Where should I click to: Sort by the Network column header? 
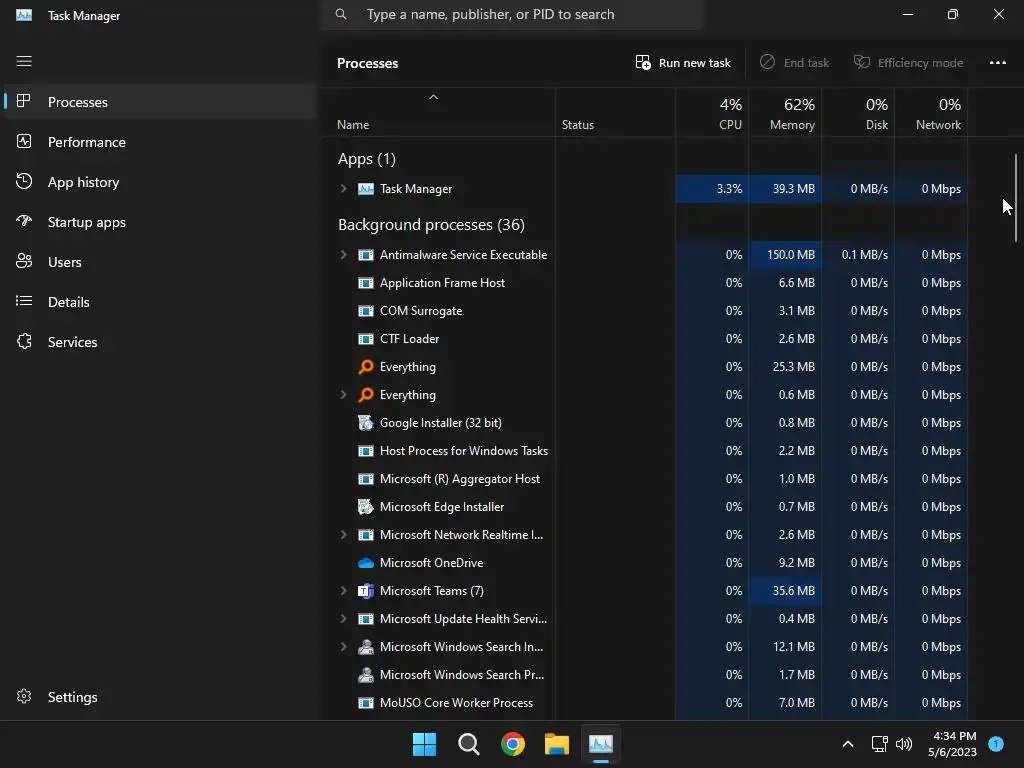click(x=931, y=113)
